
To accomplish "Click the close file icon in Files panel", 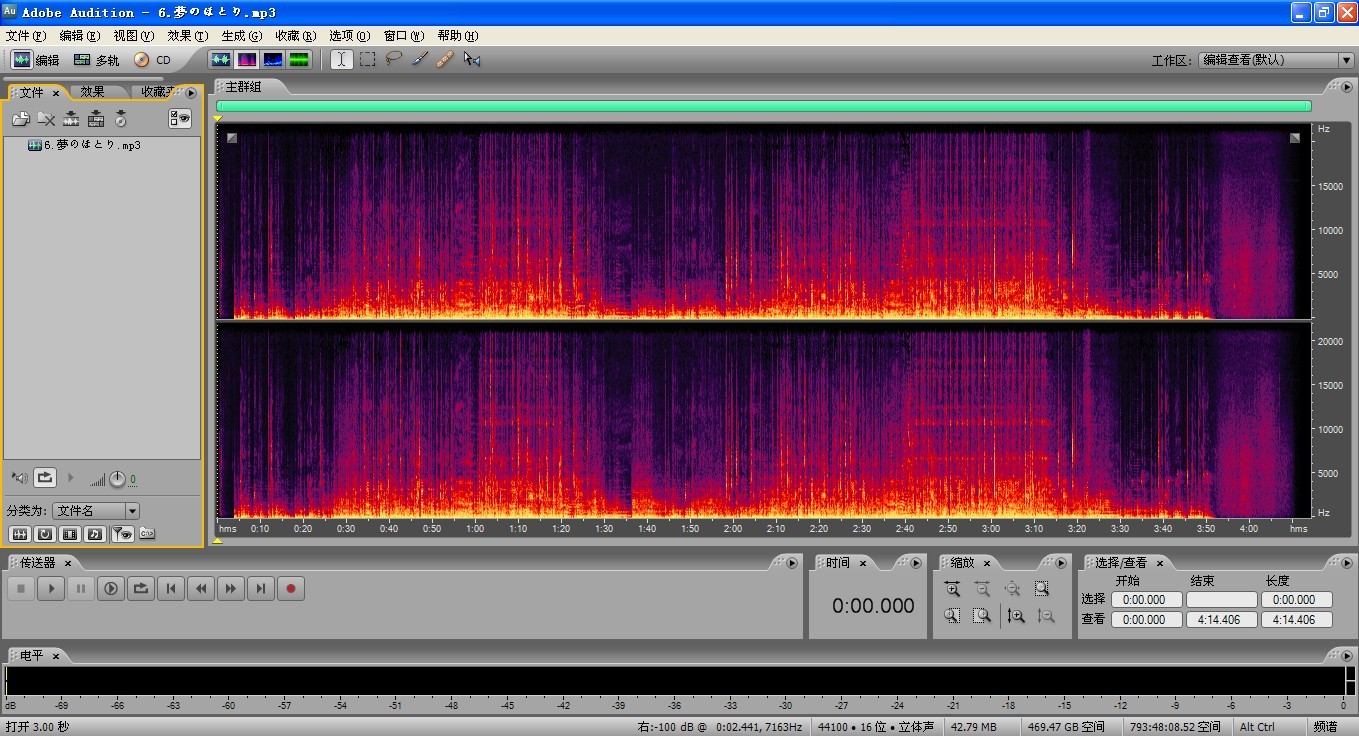I will [x=46, y=119].
